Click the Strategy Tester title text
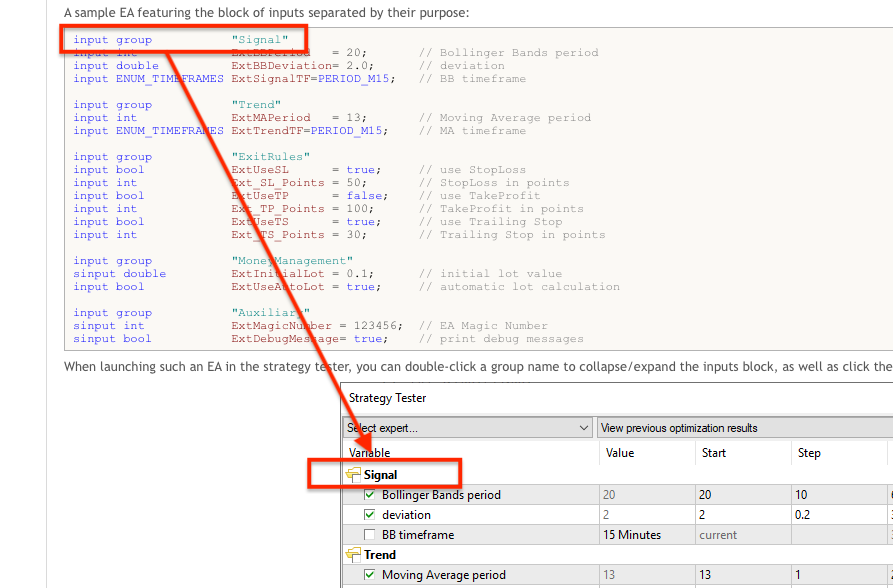This screenshot has height=588, width=893. coord(387,398)
